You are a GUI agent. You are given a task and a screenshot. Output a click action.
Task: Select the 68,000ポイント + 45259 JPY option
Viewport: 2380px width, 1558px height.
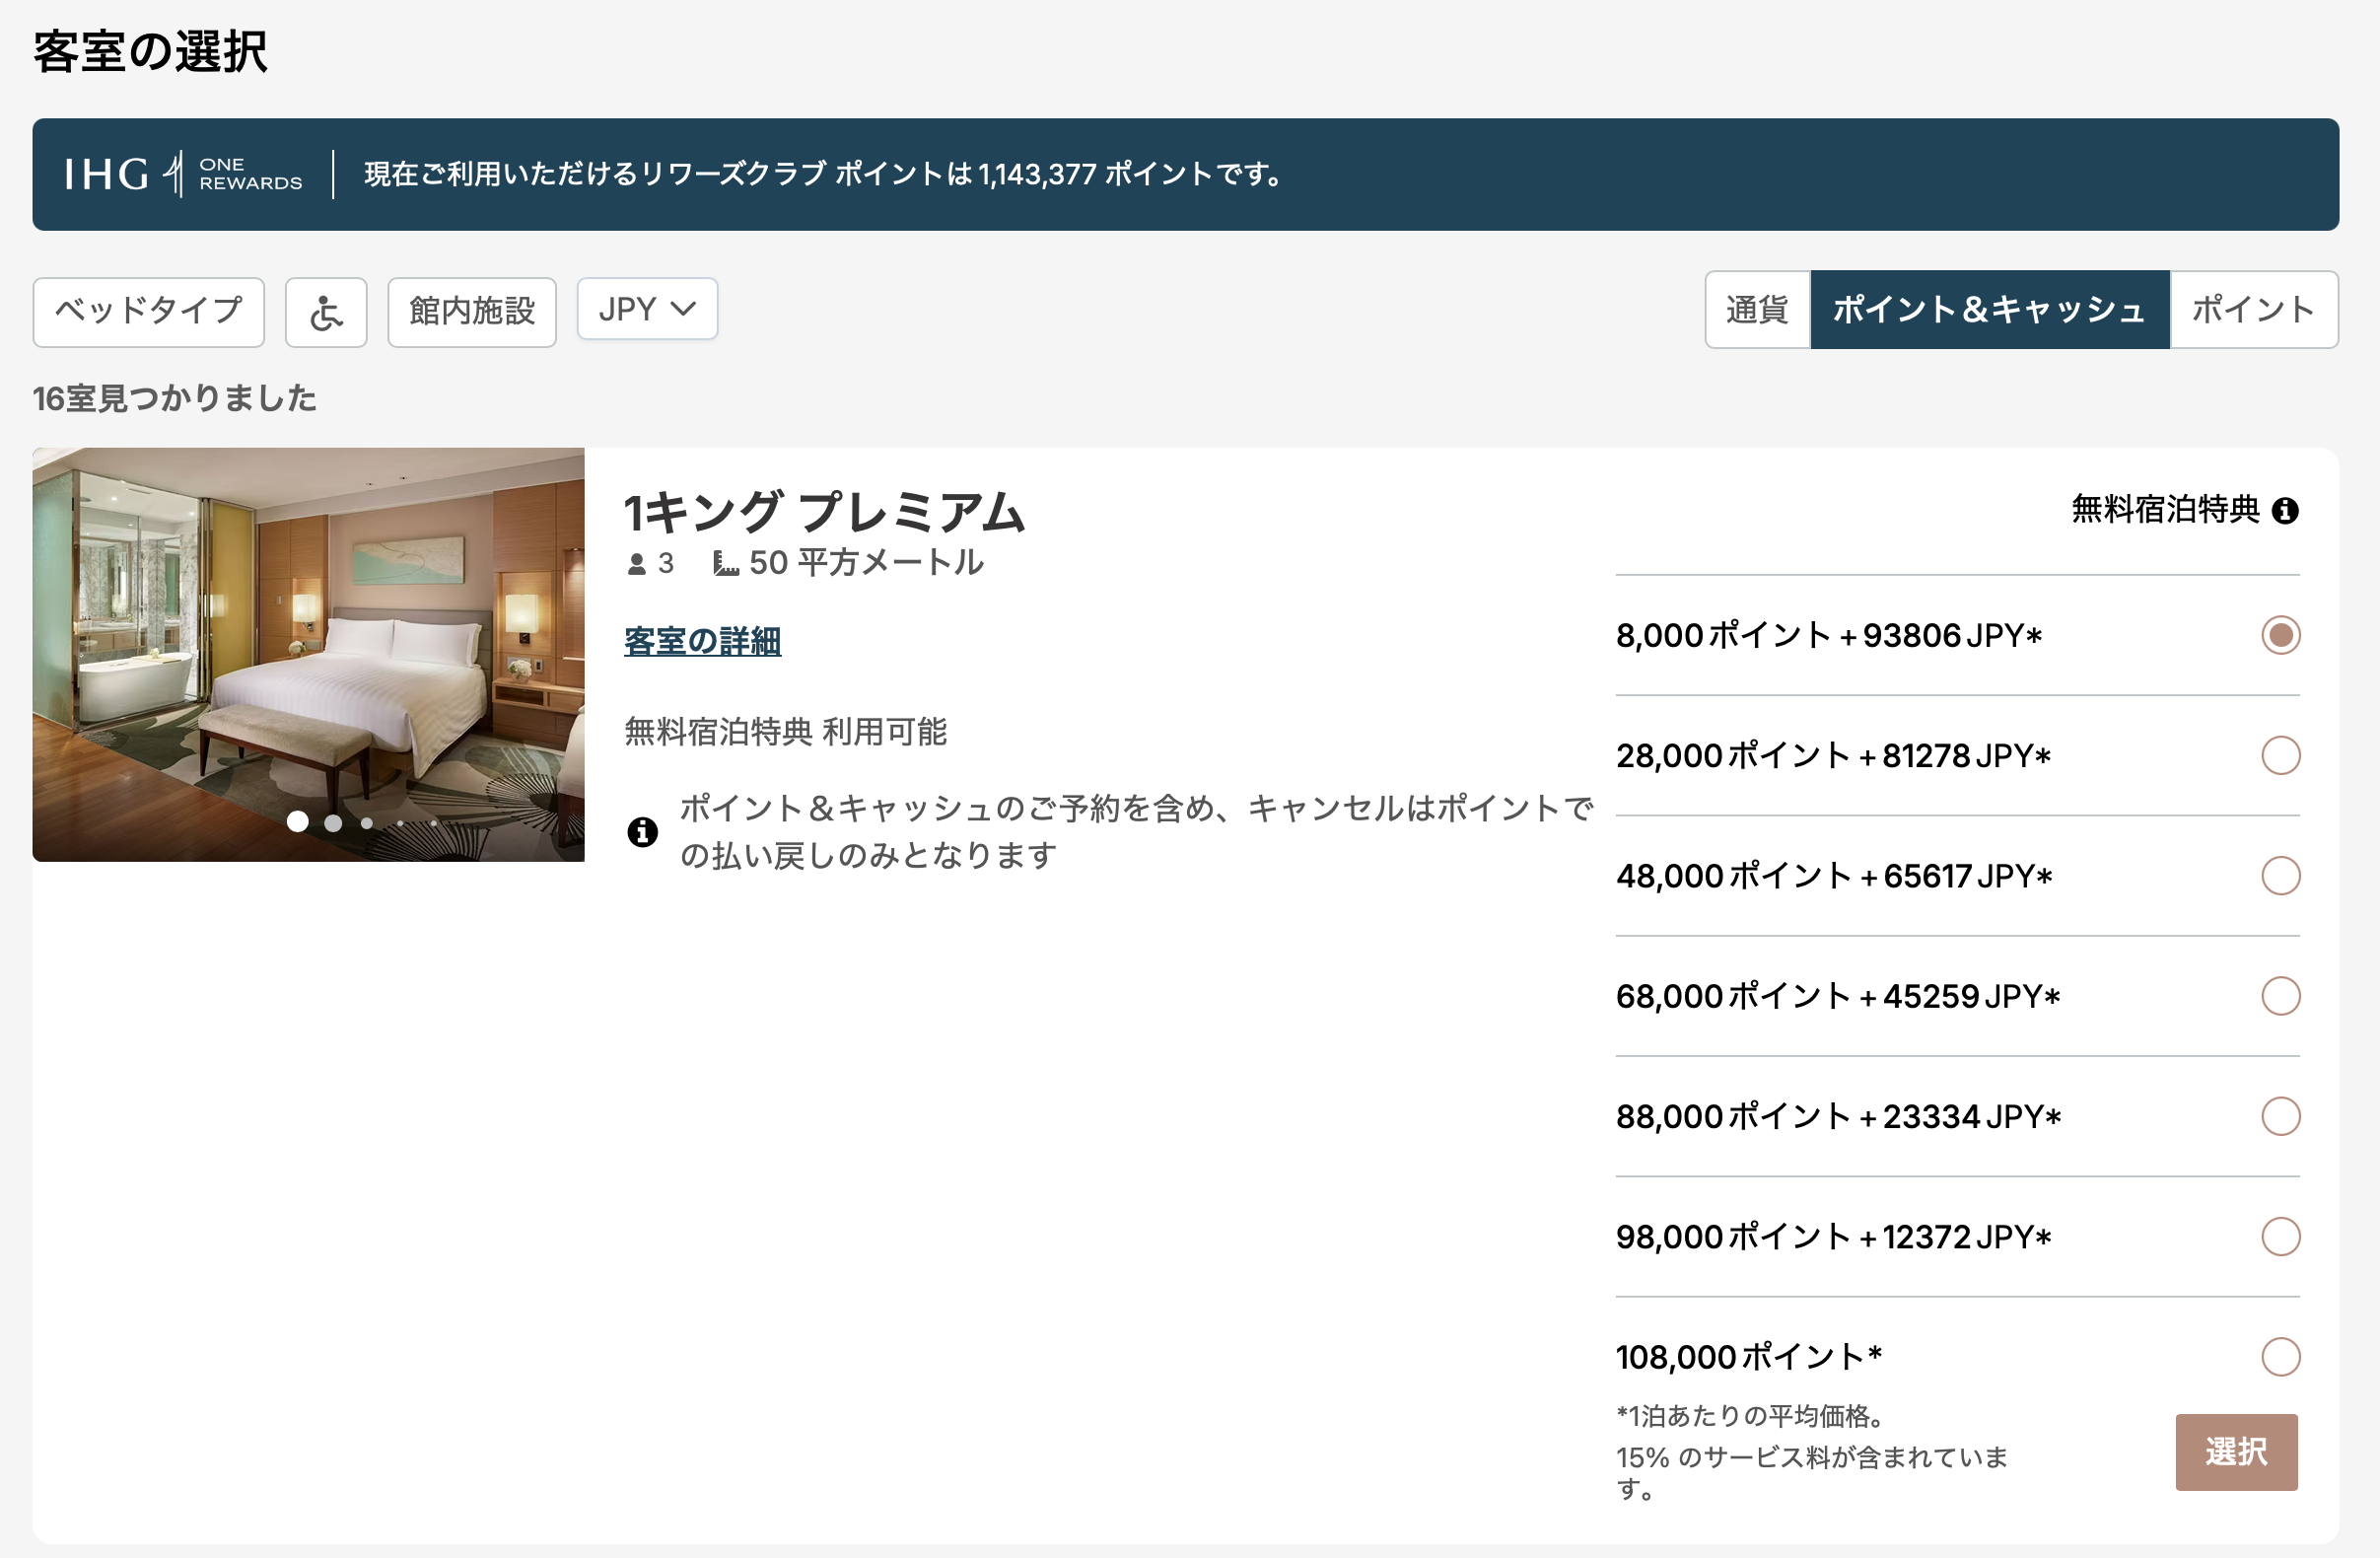[x=2280, y=996]
